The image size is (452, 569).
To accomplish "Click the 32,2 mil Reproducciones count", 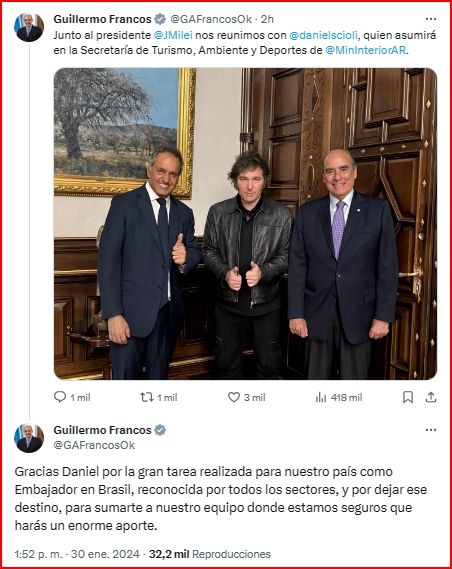I will [x=210, y=554].
